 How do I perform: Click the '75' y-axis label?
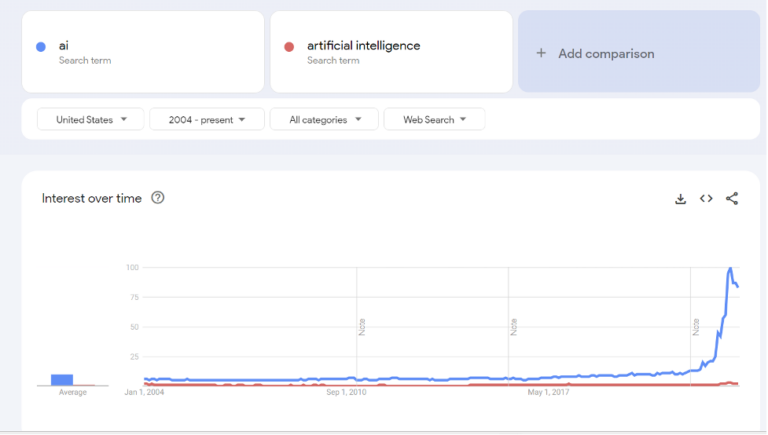pyautogui.click(x=134, y=297)
